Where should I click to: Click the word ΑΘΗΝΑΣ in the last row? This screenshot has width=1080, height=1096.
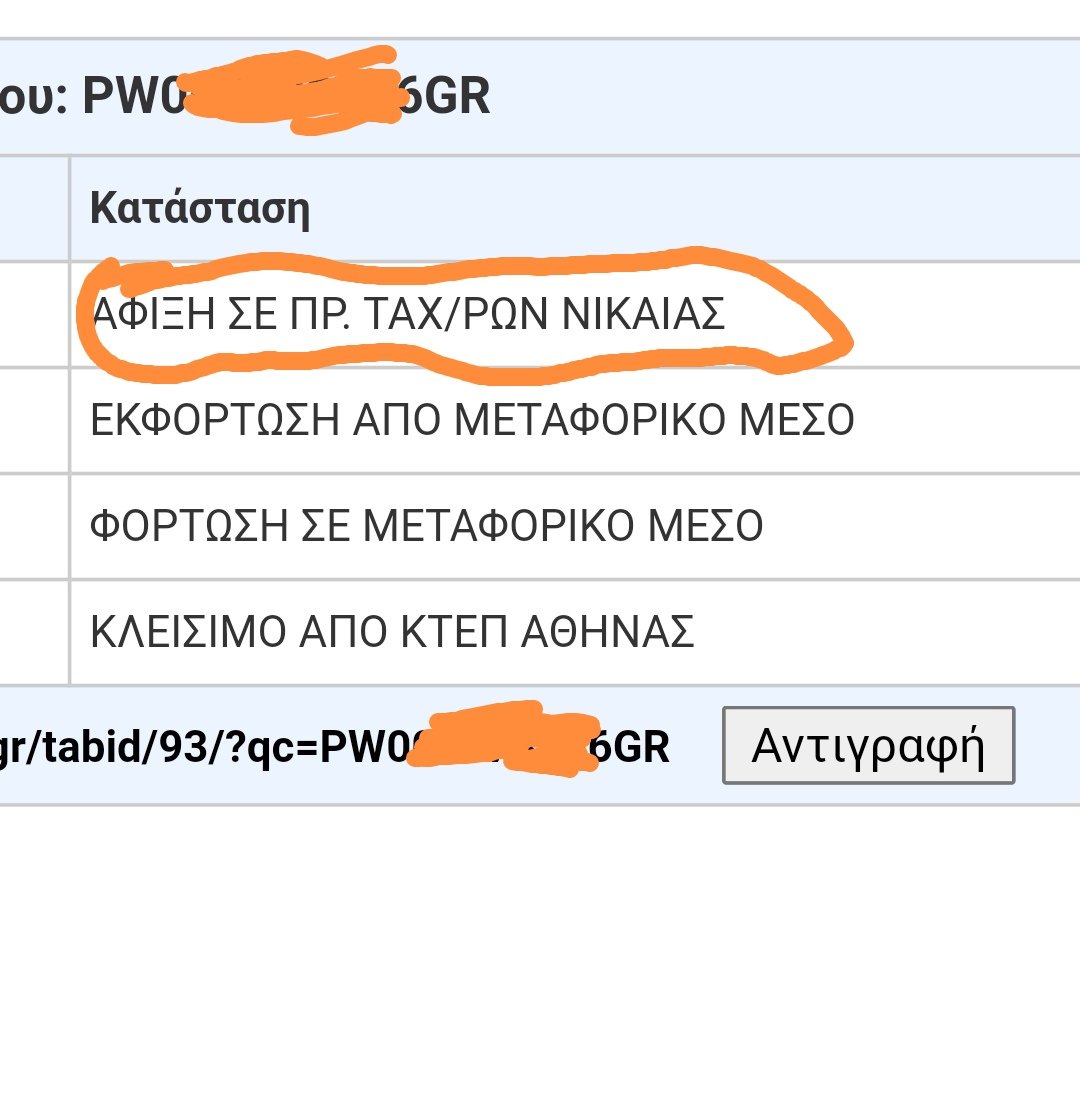tap(608, 631)
